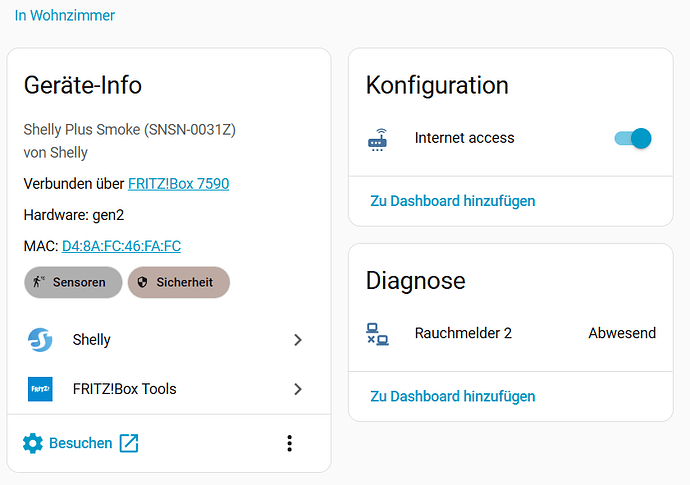This screenshot has height=485, width=690.
Task: Open the 'In Wohnzimmer' area link
Action: pos(65,15)
